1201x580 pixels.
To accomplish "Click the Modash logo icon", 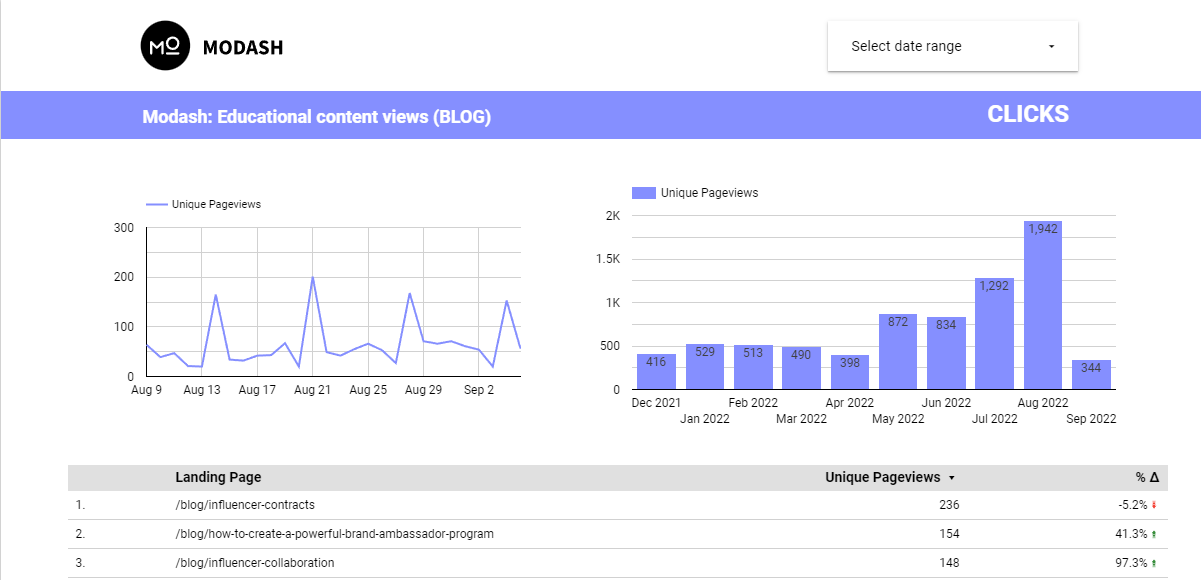I will 166,45.
